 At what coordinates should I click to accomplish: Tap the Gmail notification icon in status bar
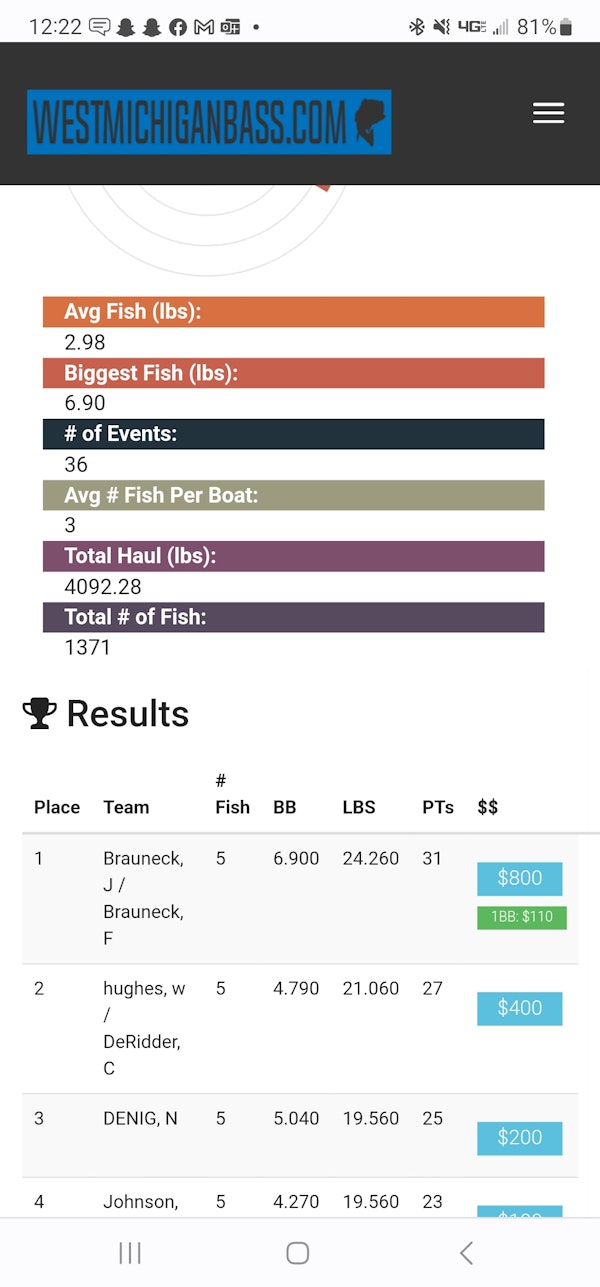pyautogui.click(x=204, y=27)
